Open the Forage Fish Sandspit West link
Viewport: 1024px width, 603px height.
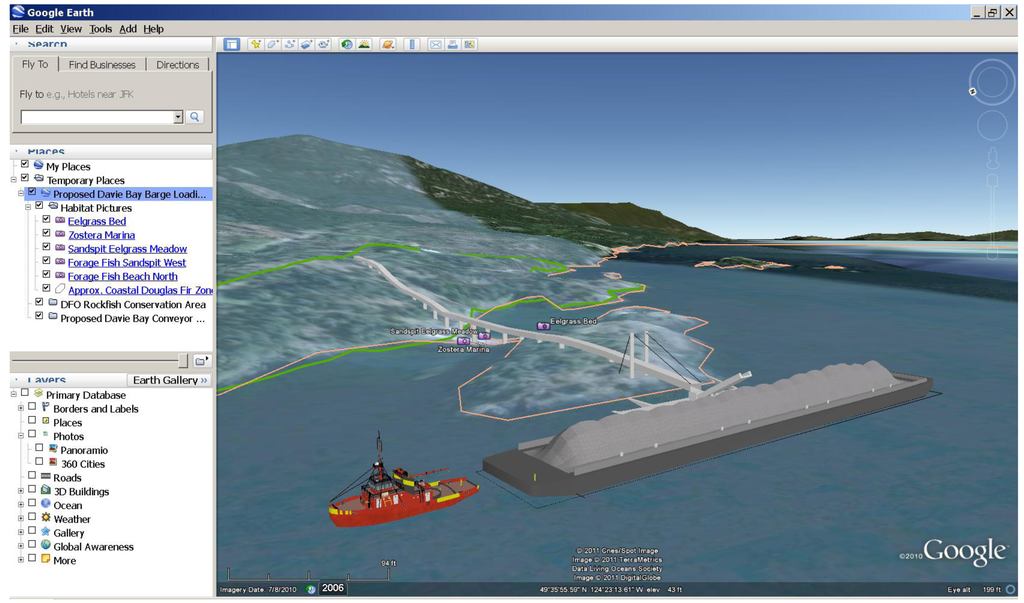pos(127,263)
